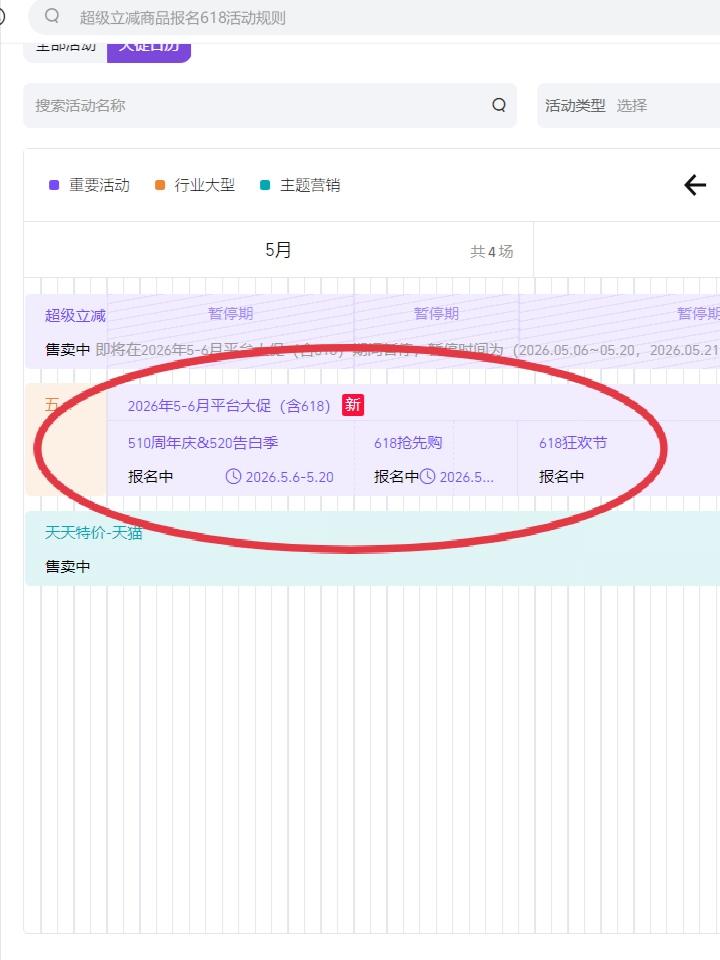Image resolution: width=720 pixels, height=960 pixels.
Task: Open 618抢先购 sub-activity
Action: pyautogui.click(x=408, y=443)
